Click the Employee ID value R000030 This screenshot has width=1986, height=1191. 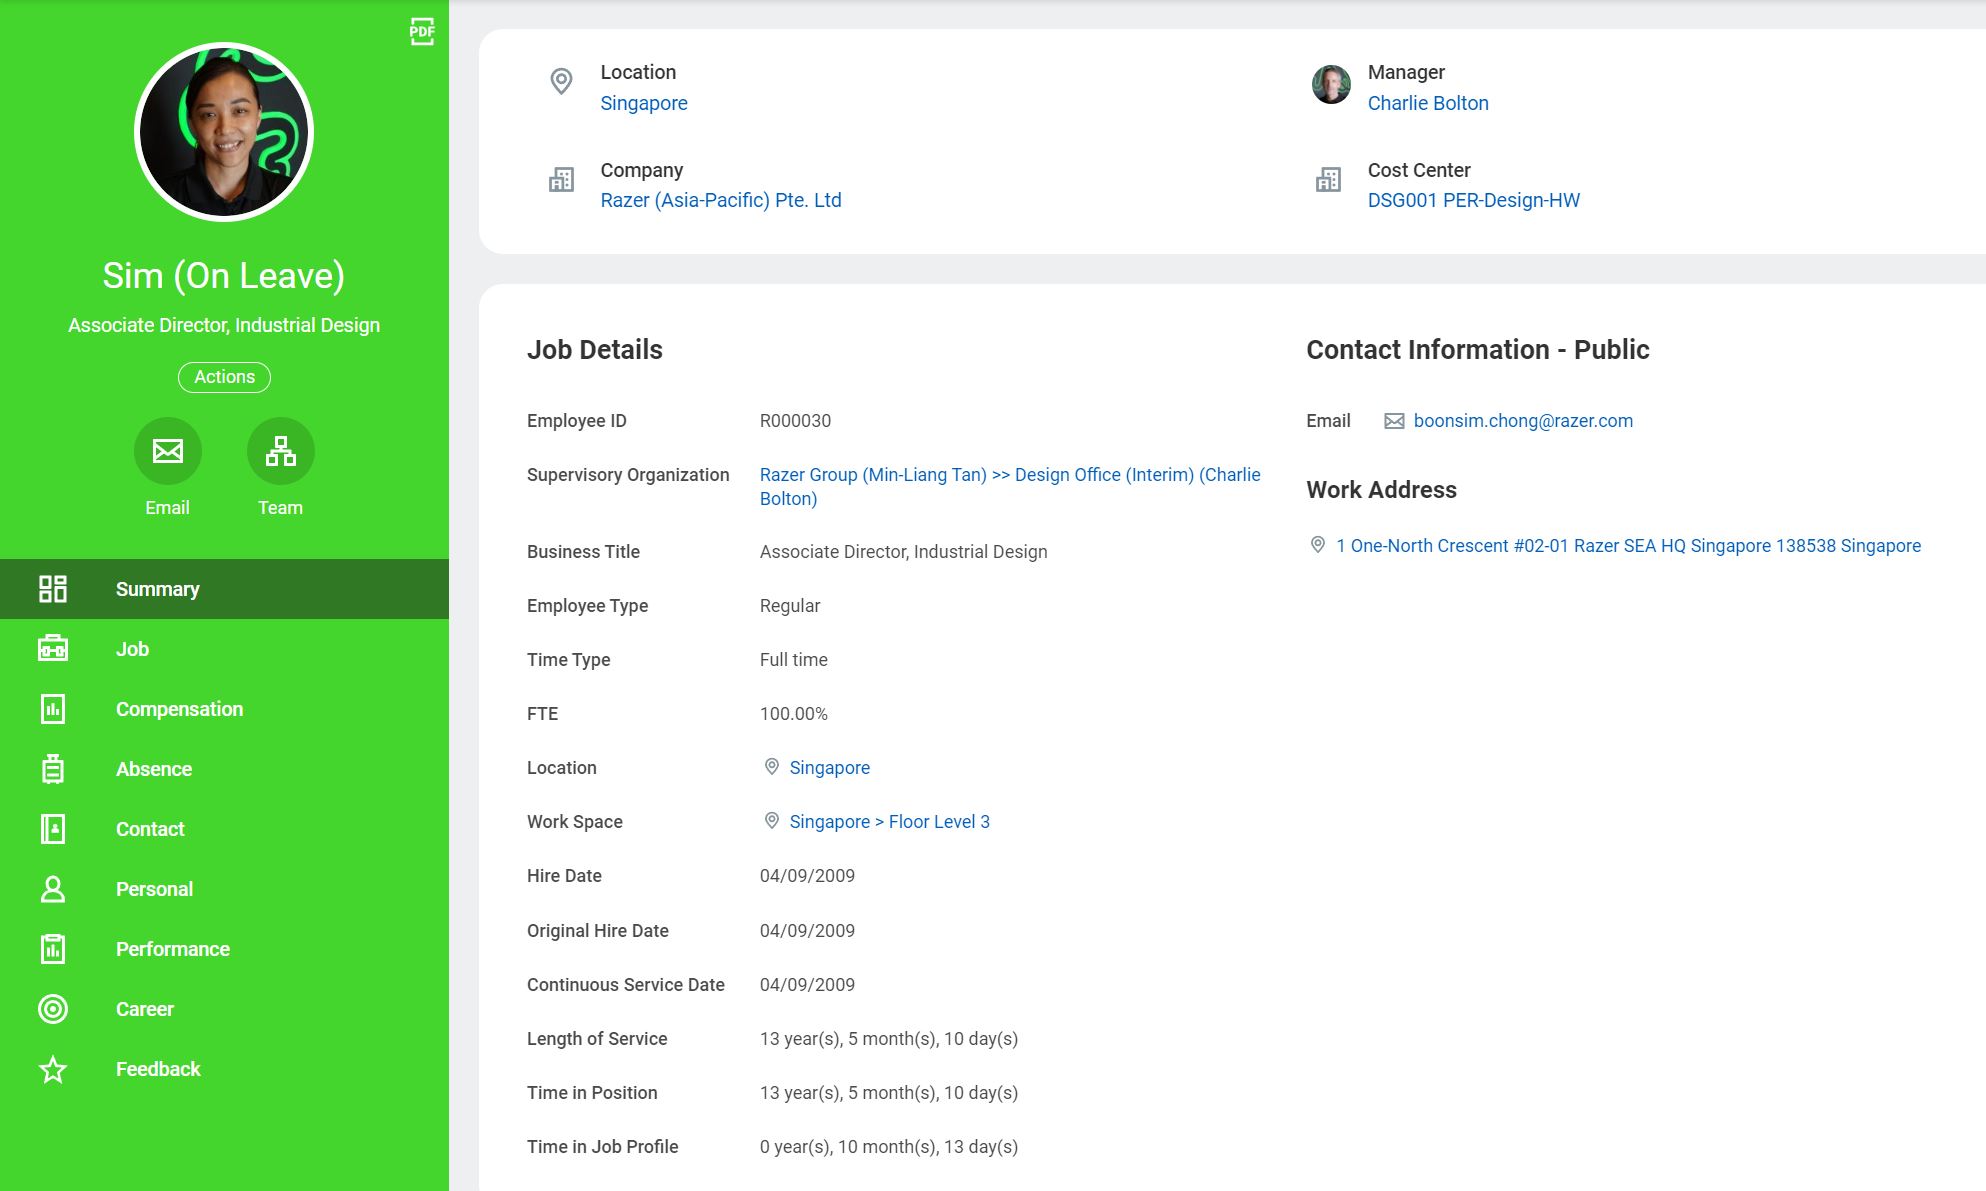(x=795, y=421)
